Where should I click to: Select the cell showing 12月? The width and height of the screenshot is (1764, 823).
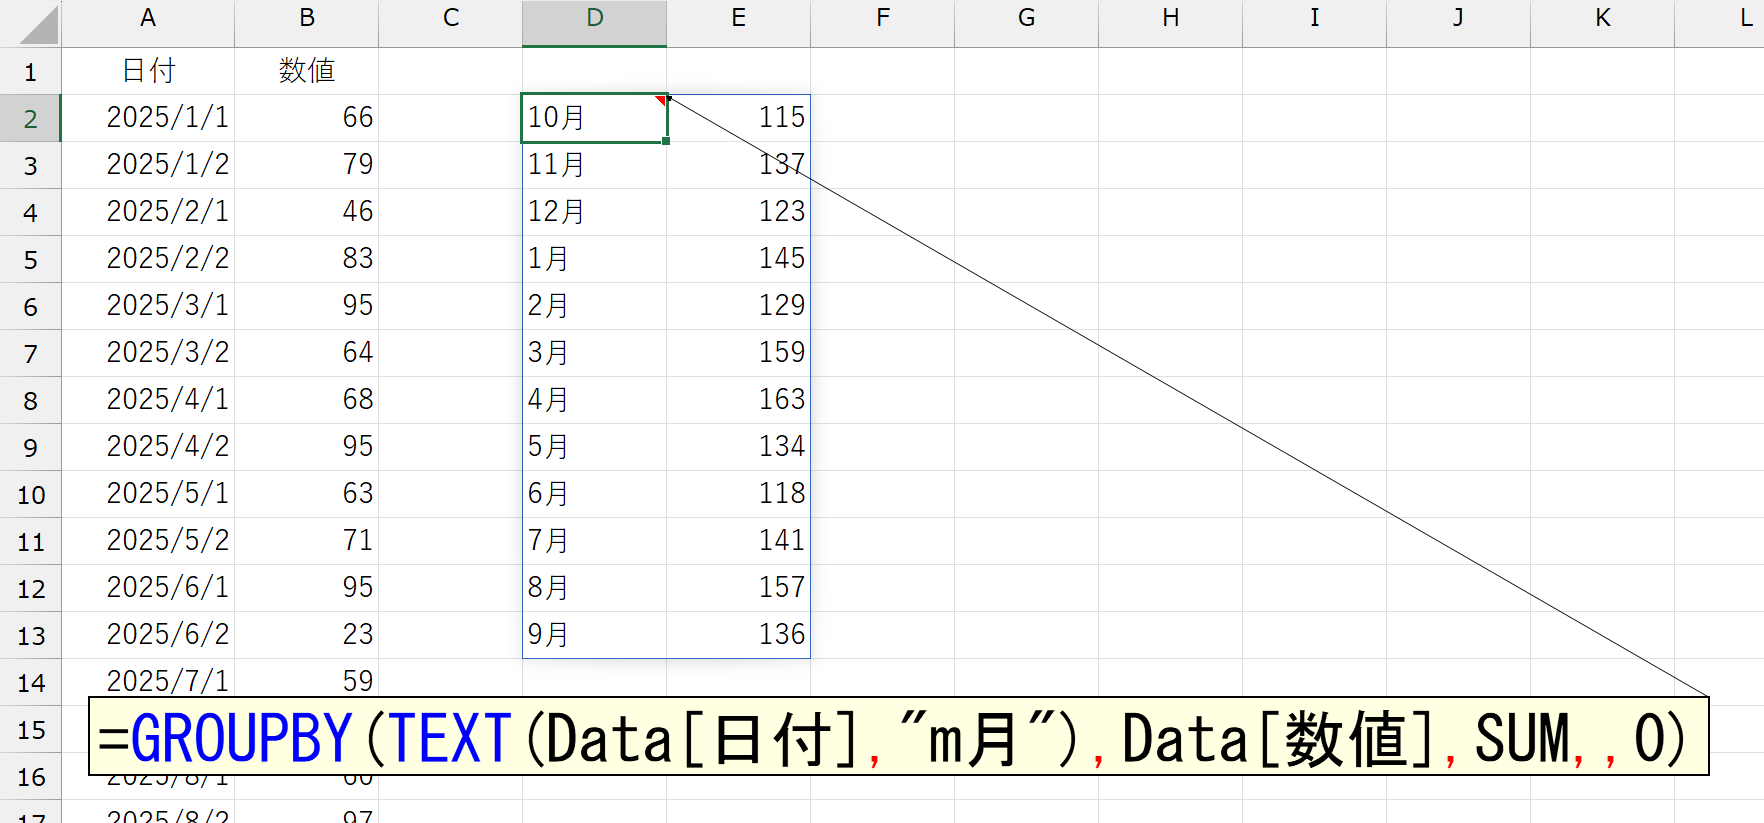[594, 212]
